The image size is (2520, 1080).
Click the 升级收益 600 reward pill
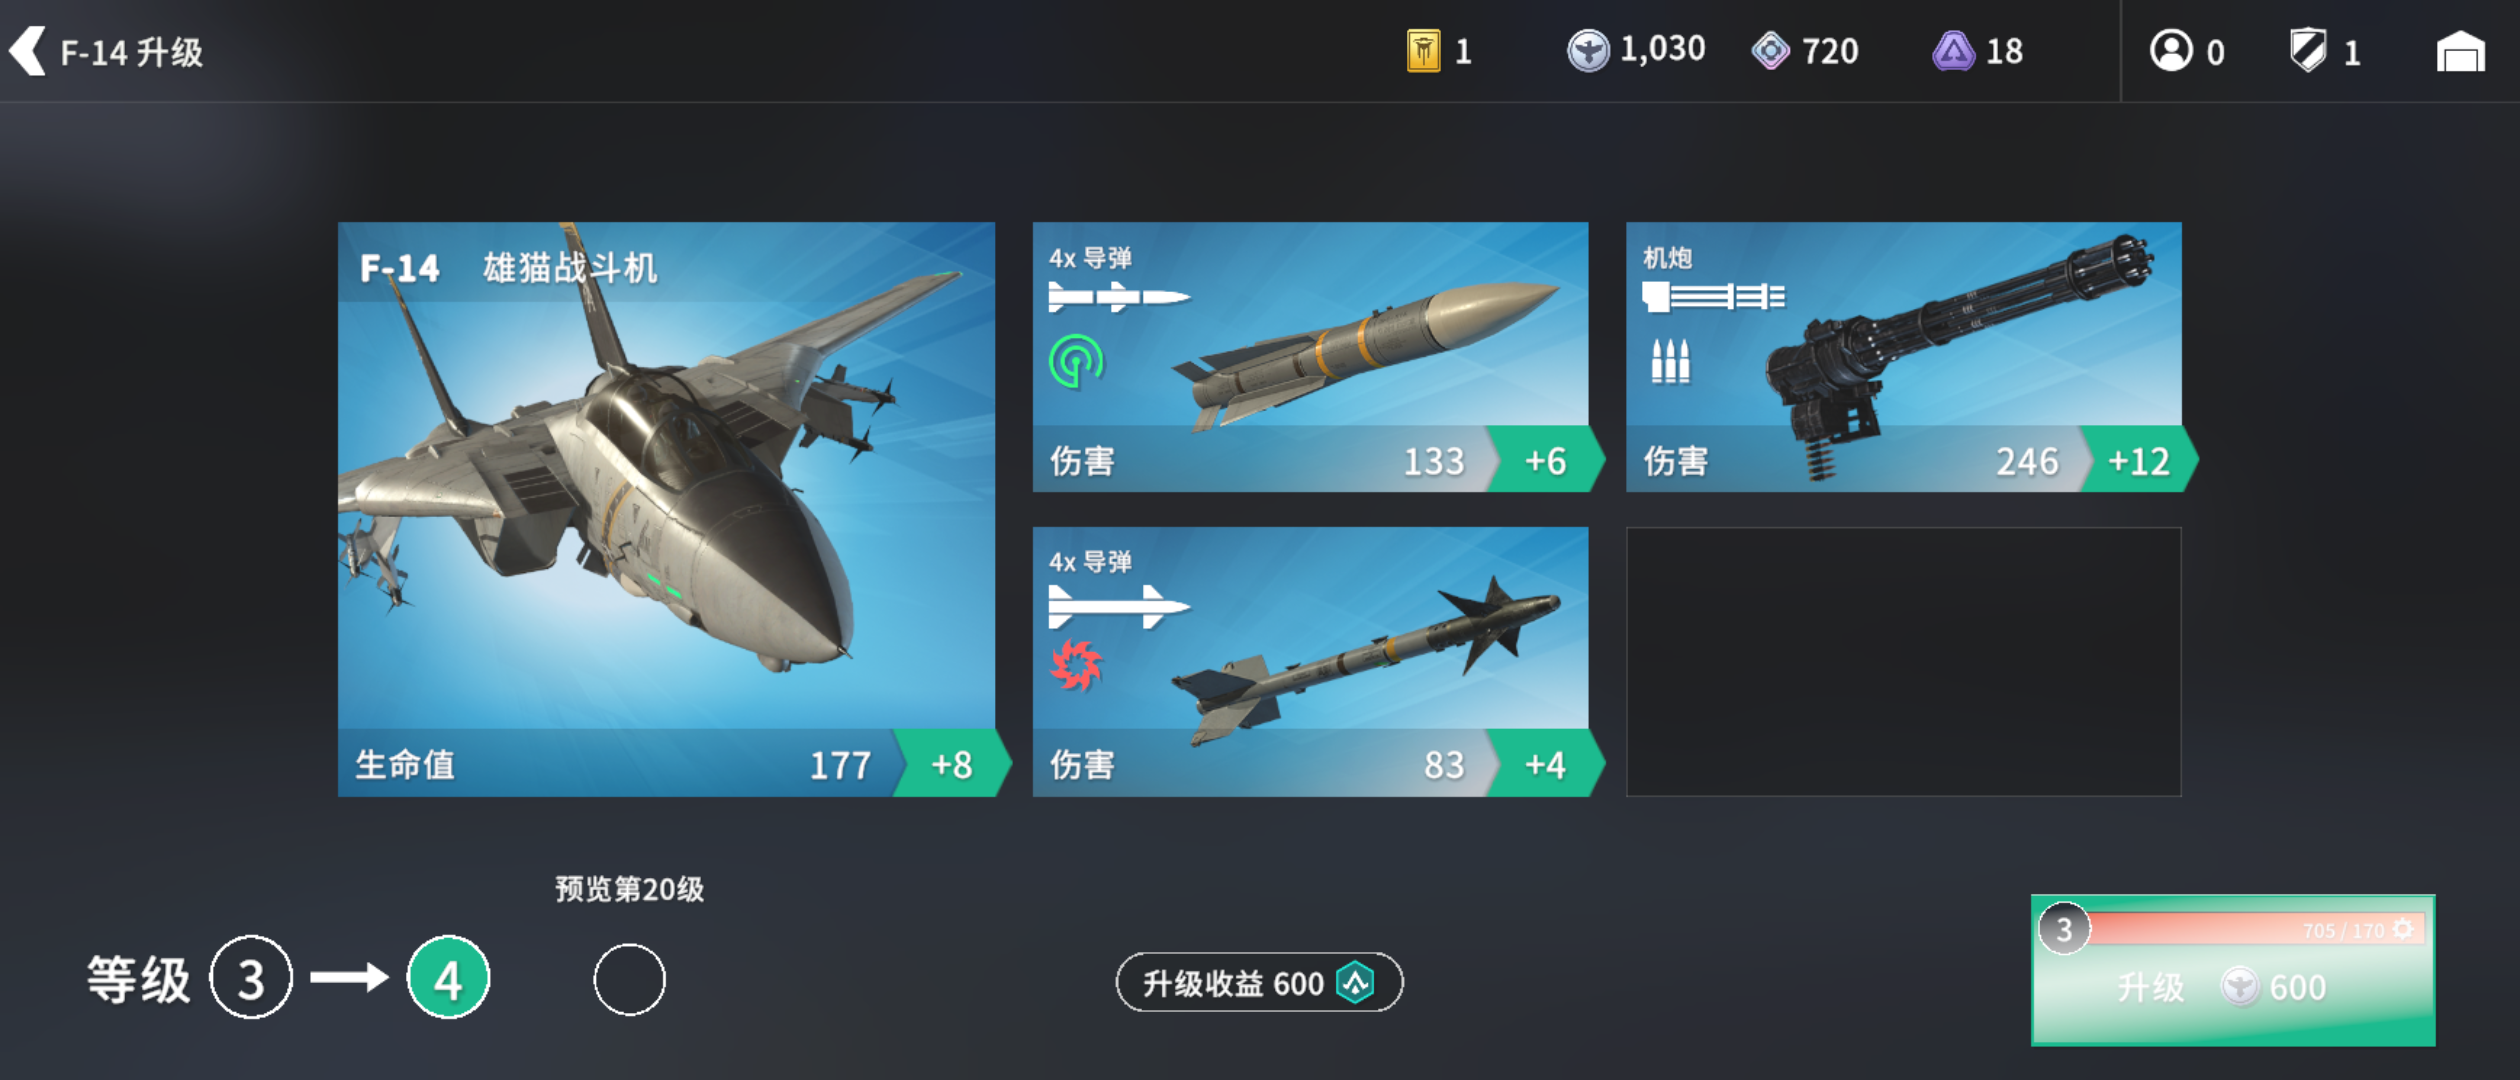(x=1259, y=983)
